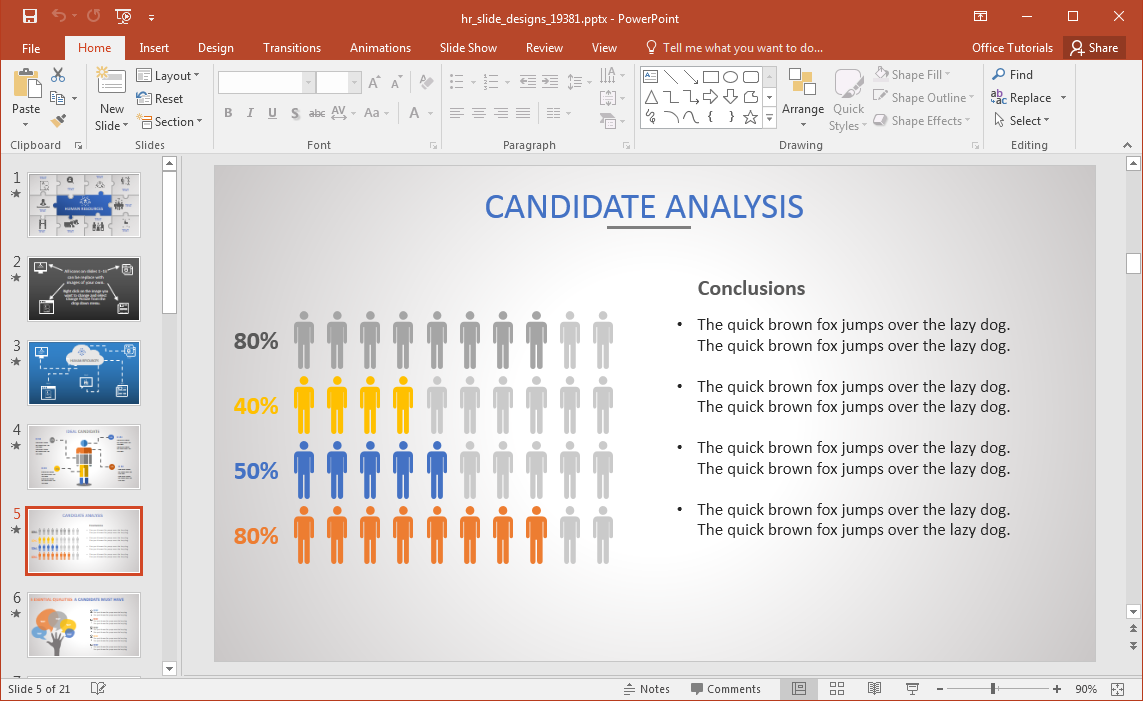
Task: Toggle Italic formatting
Action: point(250,113)
